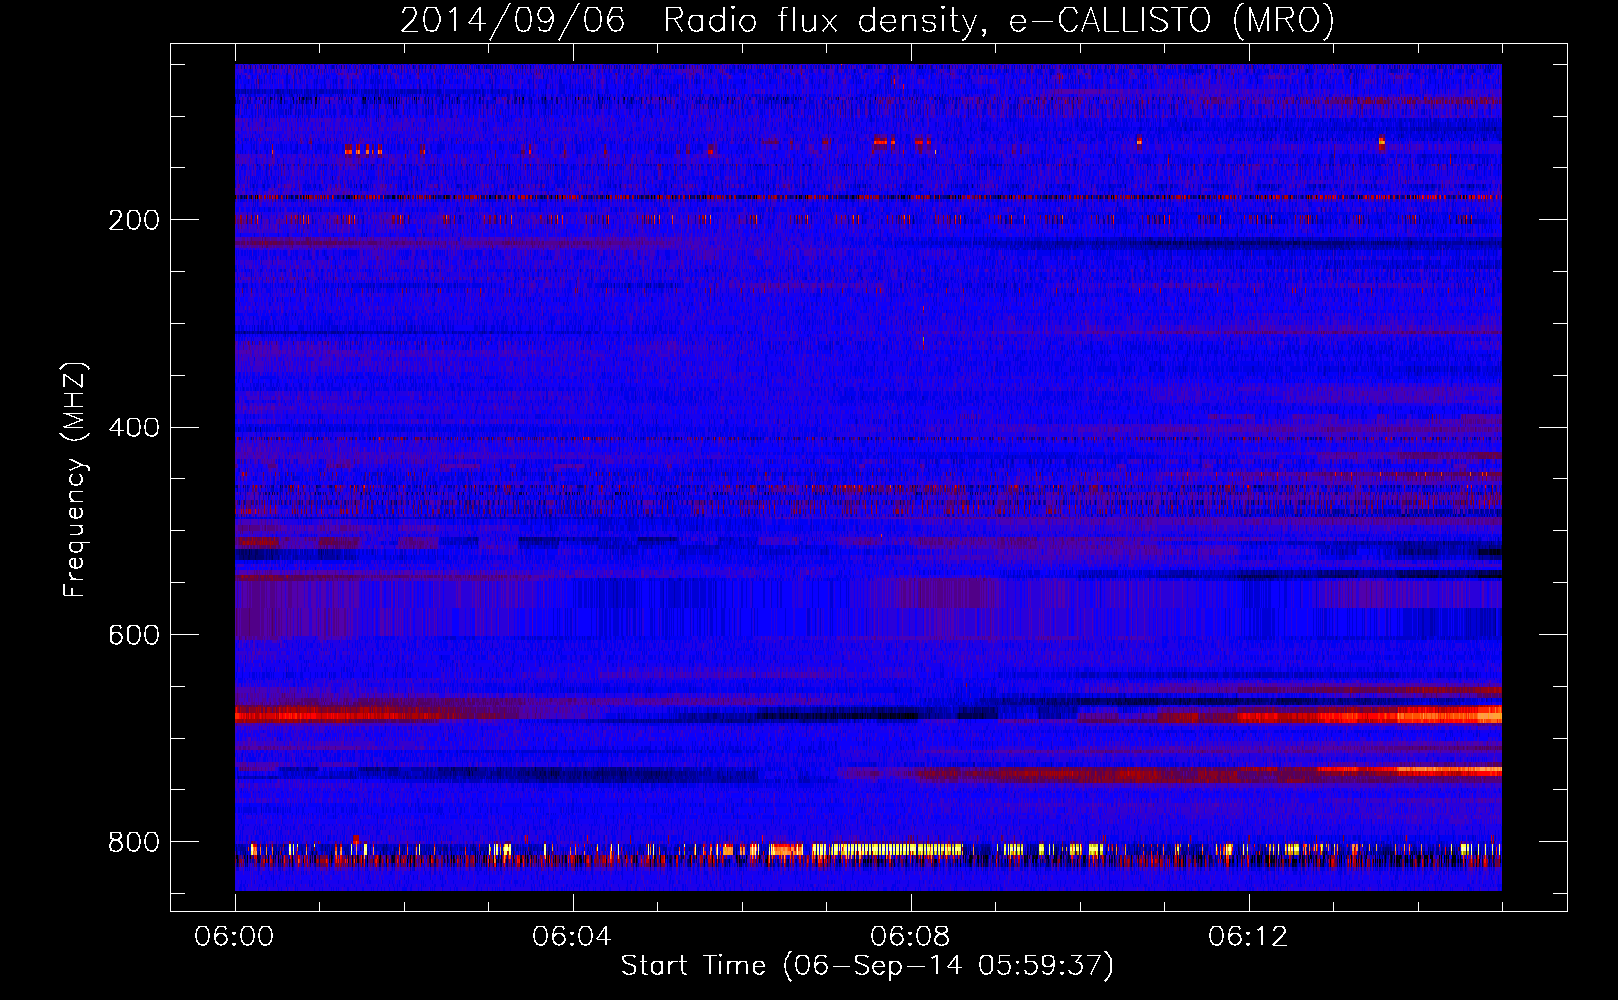Click the 'Frequency (MHZ)' axis label

[x=75, y=480]
